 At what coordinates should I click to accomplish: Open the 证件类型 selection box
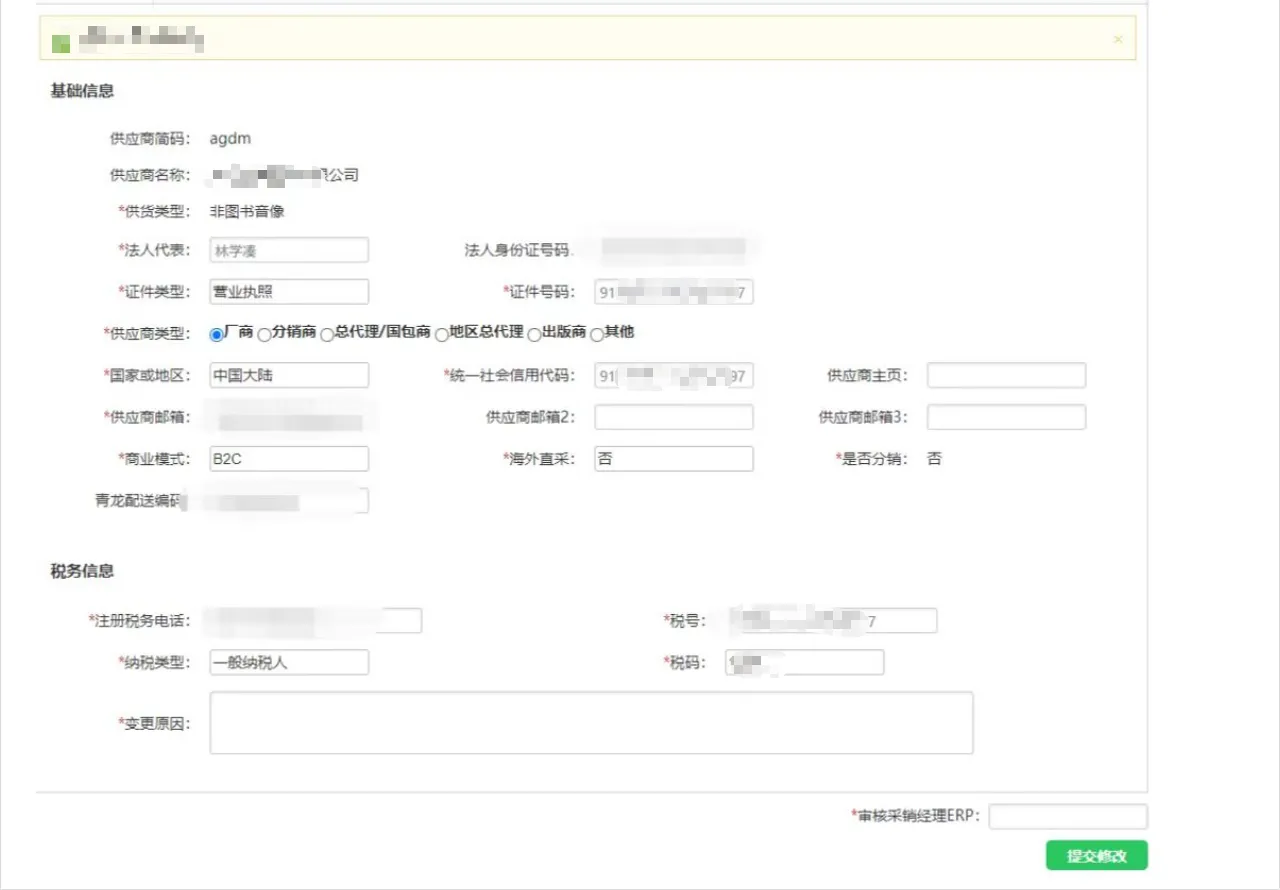point(288,291)
